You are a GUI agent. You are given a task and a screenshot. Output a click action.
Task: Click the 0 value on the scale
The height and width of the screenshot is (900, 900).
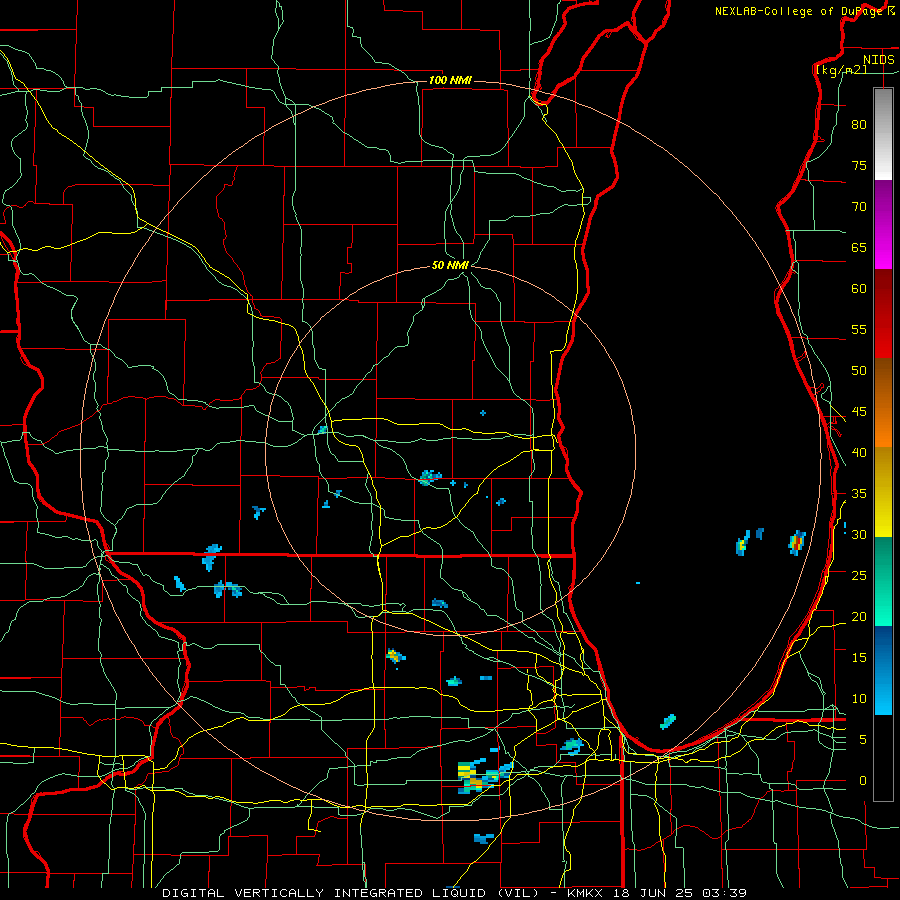click(x=863, y=781)
